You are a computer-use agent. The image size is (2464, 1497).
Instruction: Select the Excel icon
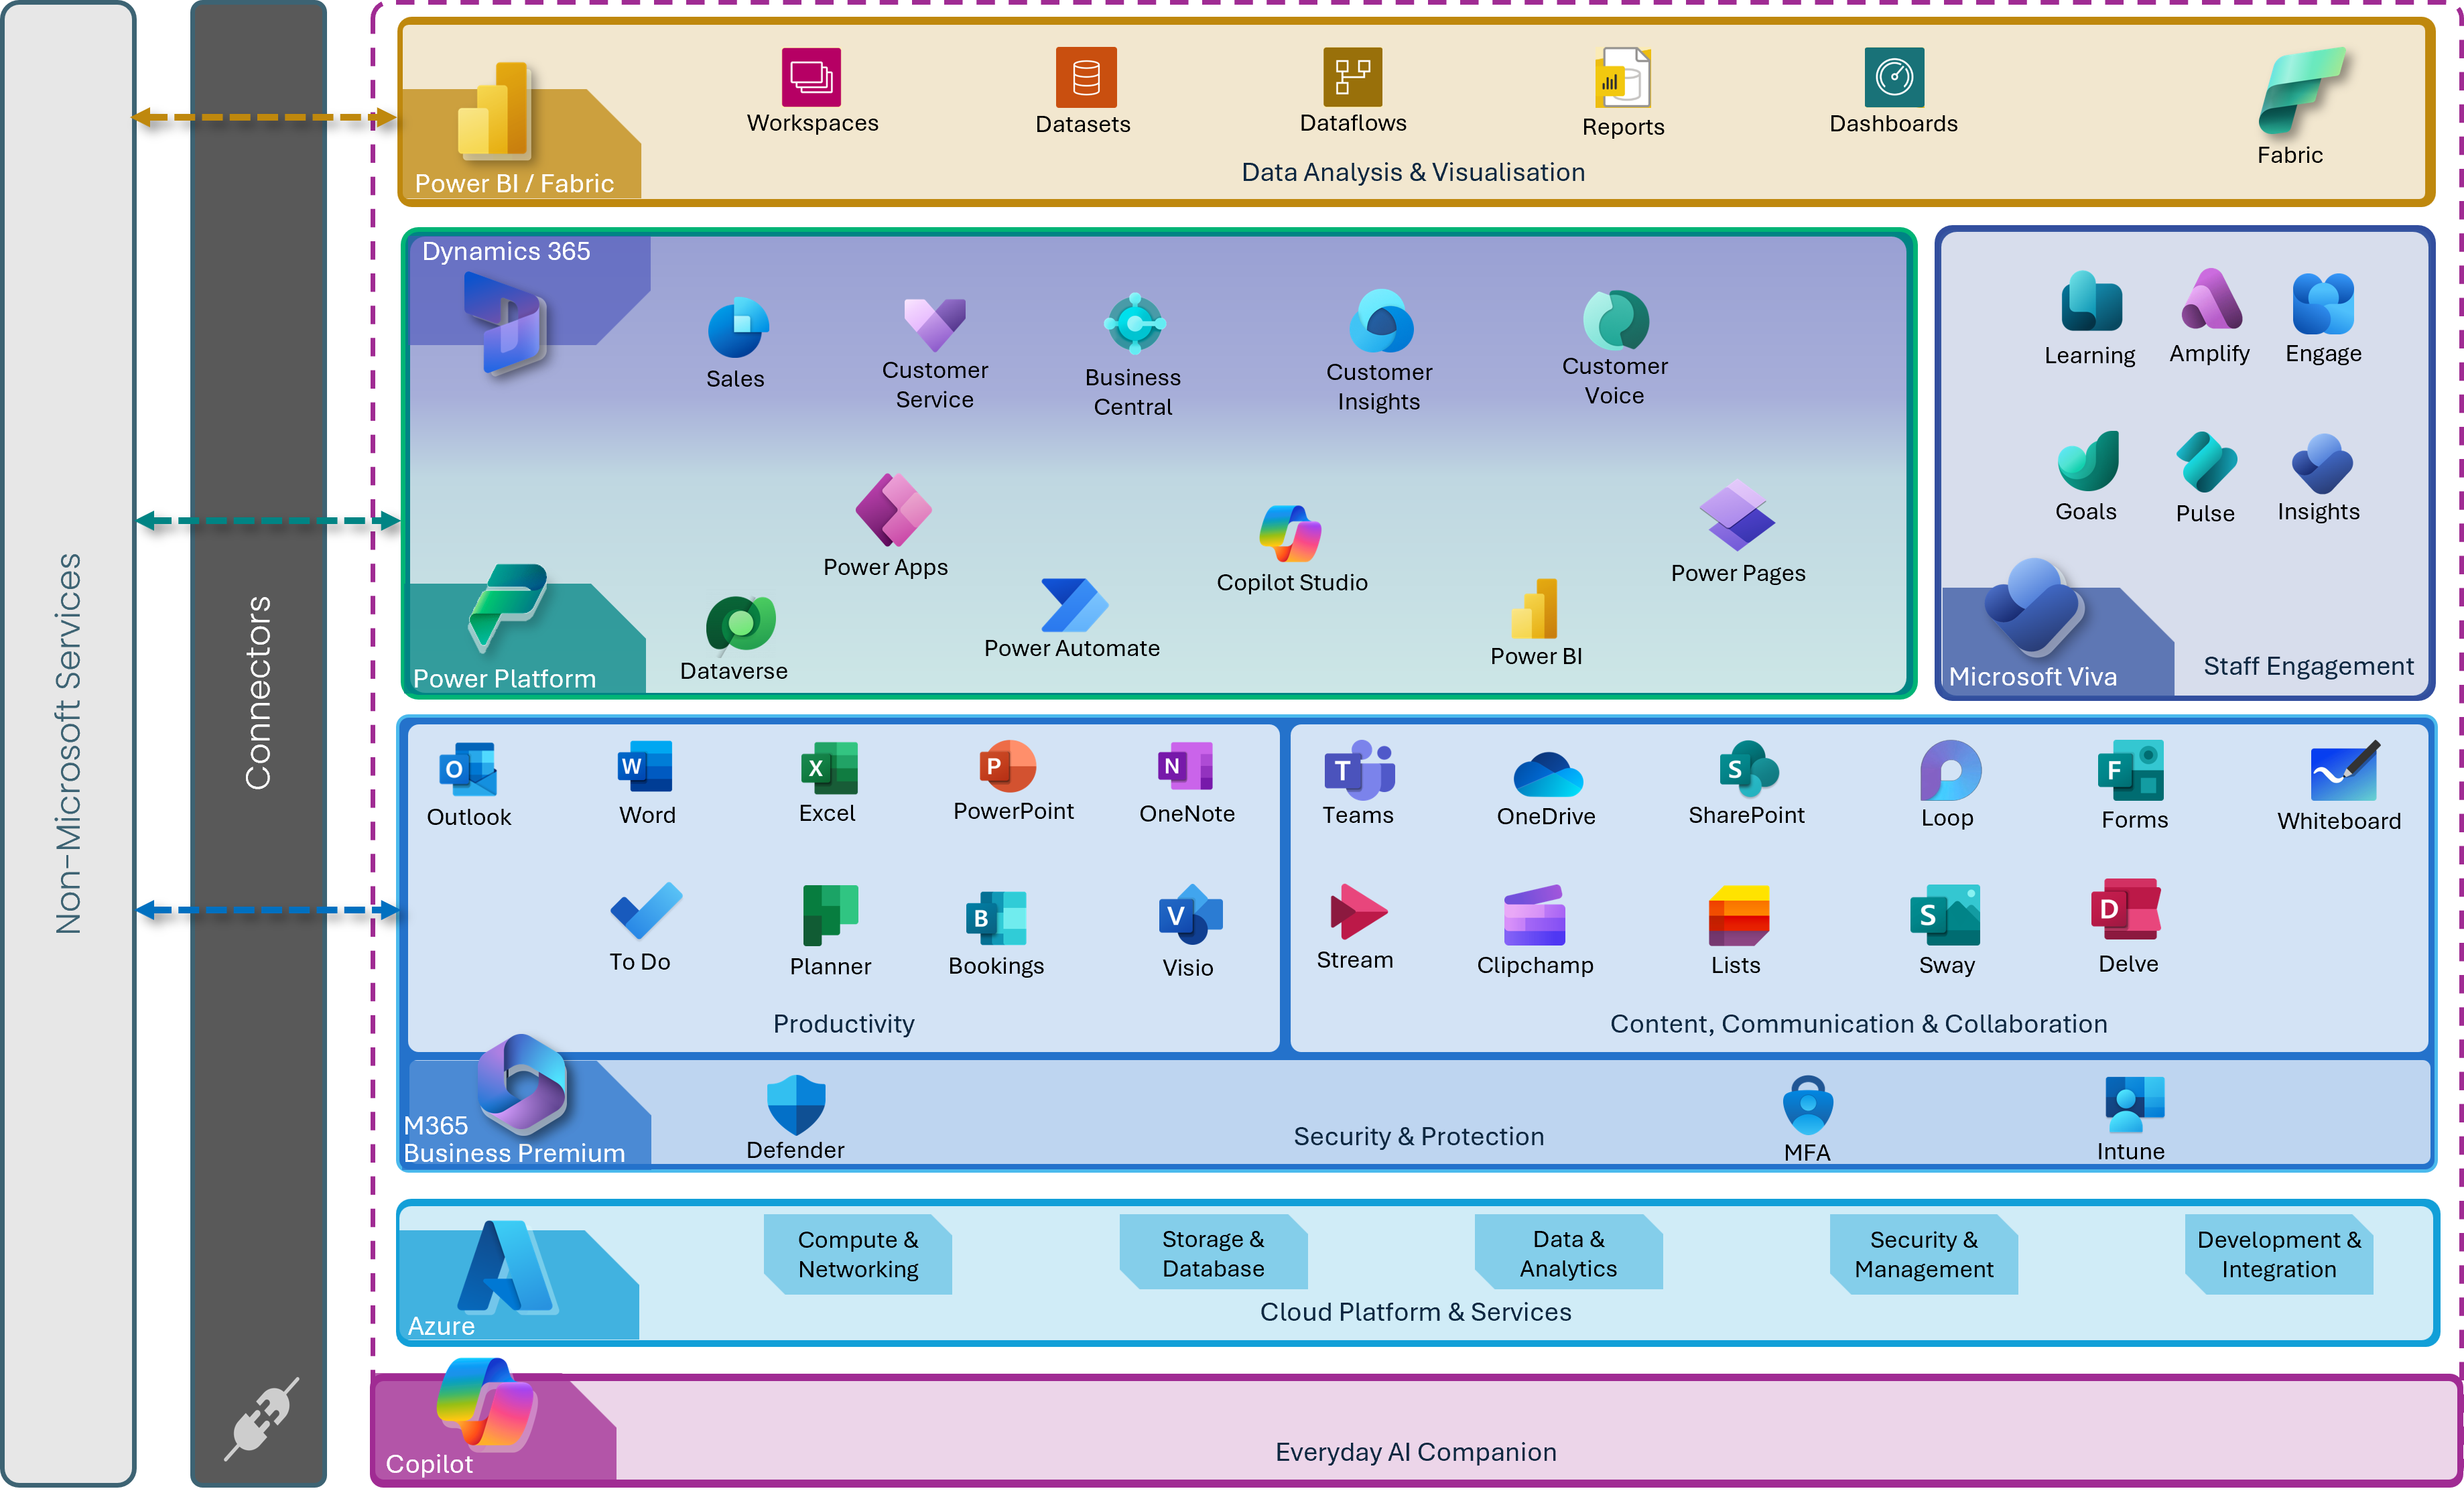[x=829, y=768]
